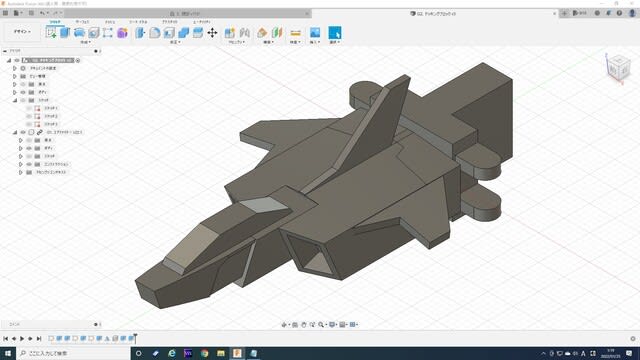
Task: Click the Zoom magnifier icon
Action: point(321,324)
